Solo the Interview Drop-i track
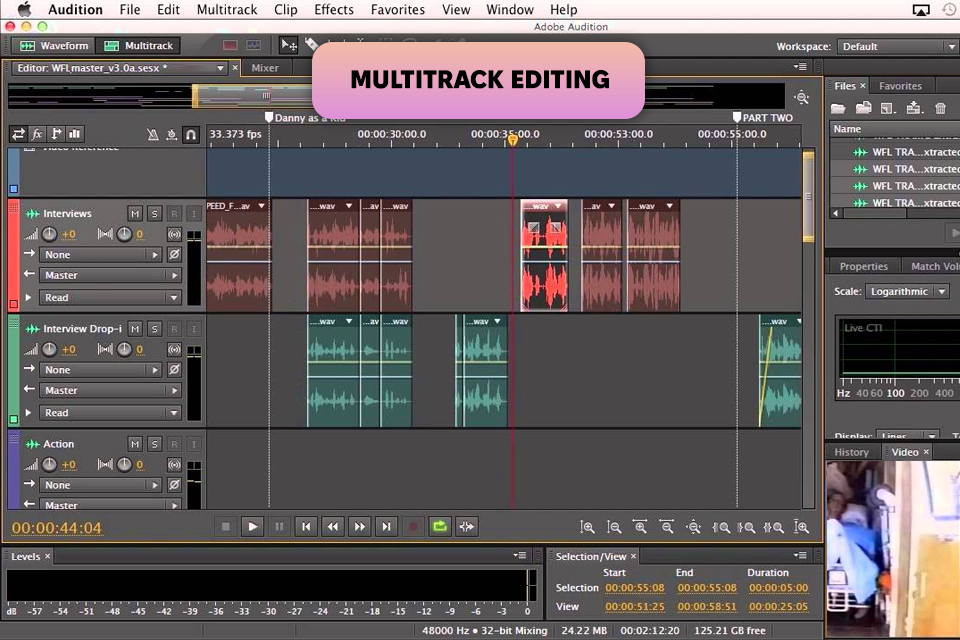960x640 pixels. [154, 328]
